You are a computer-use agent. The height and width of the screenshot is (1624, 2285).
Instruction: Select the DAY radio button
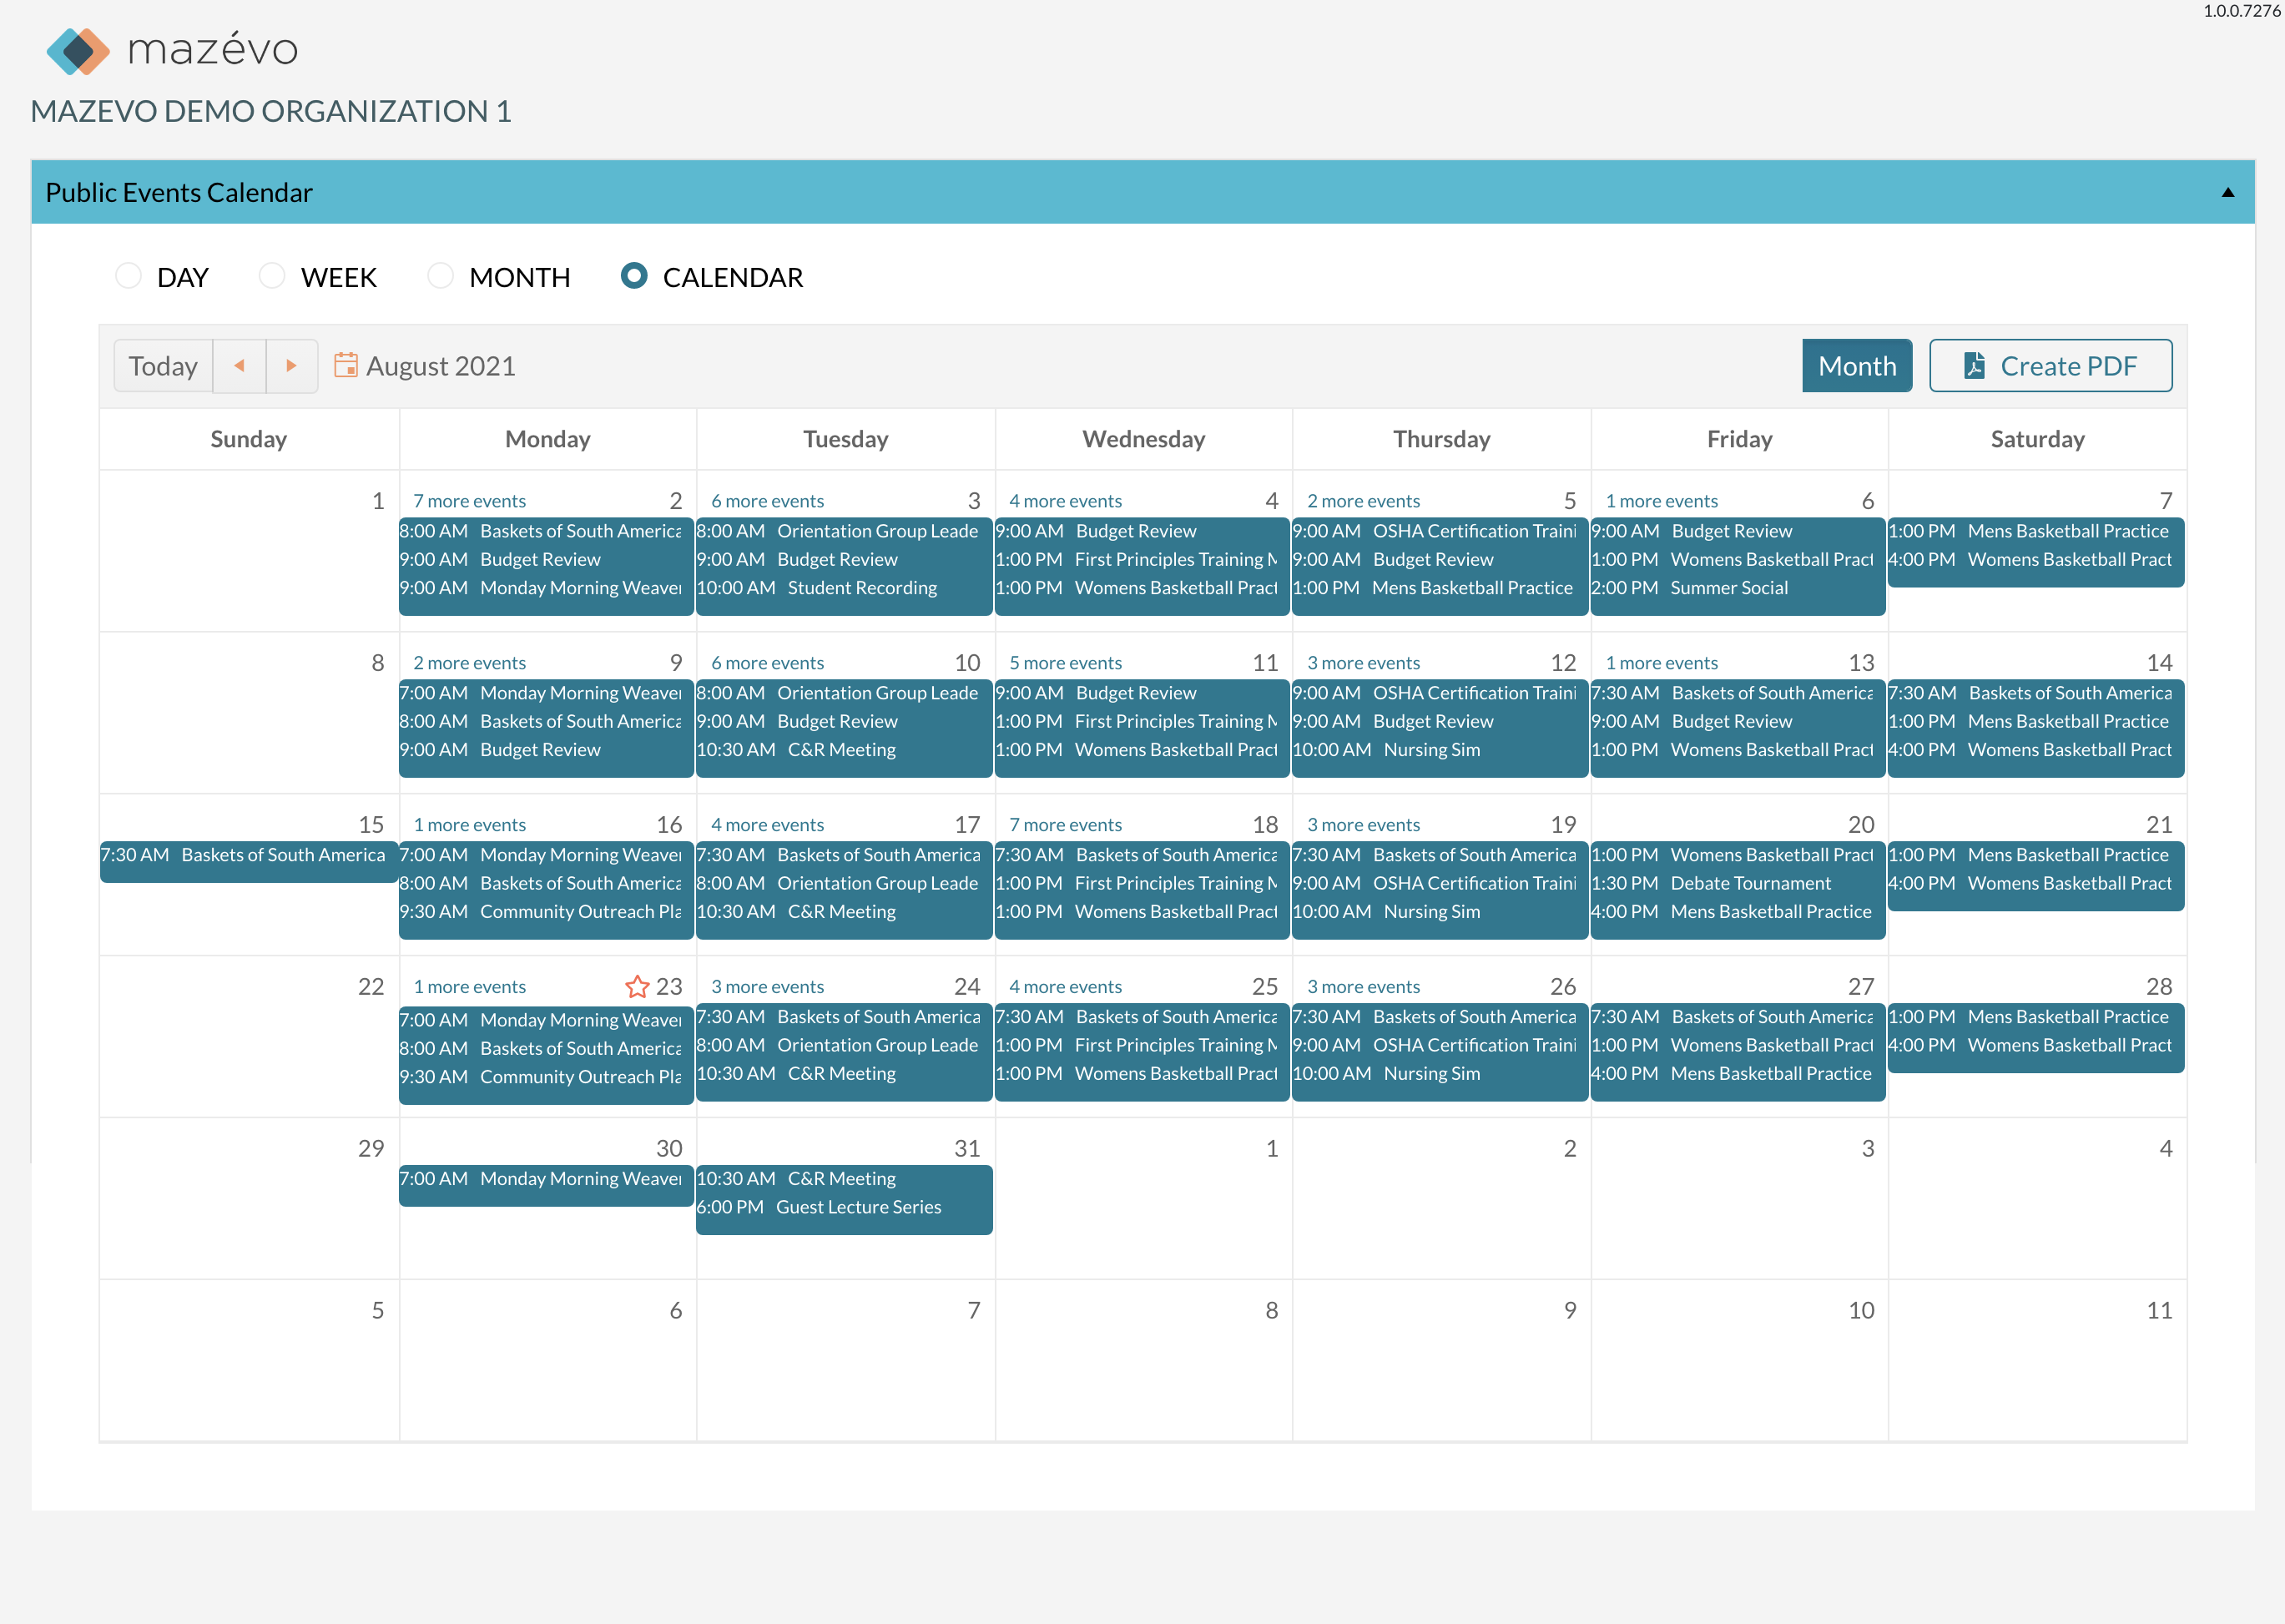128,276
